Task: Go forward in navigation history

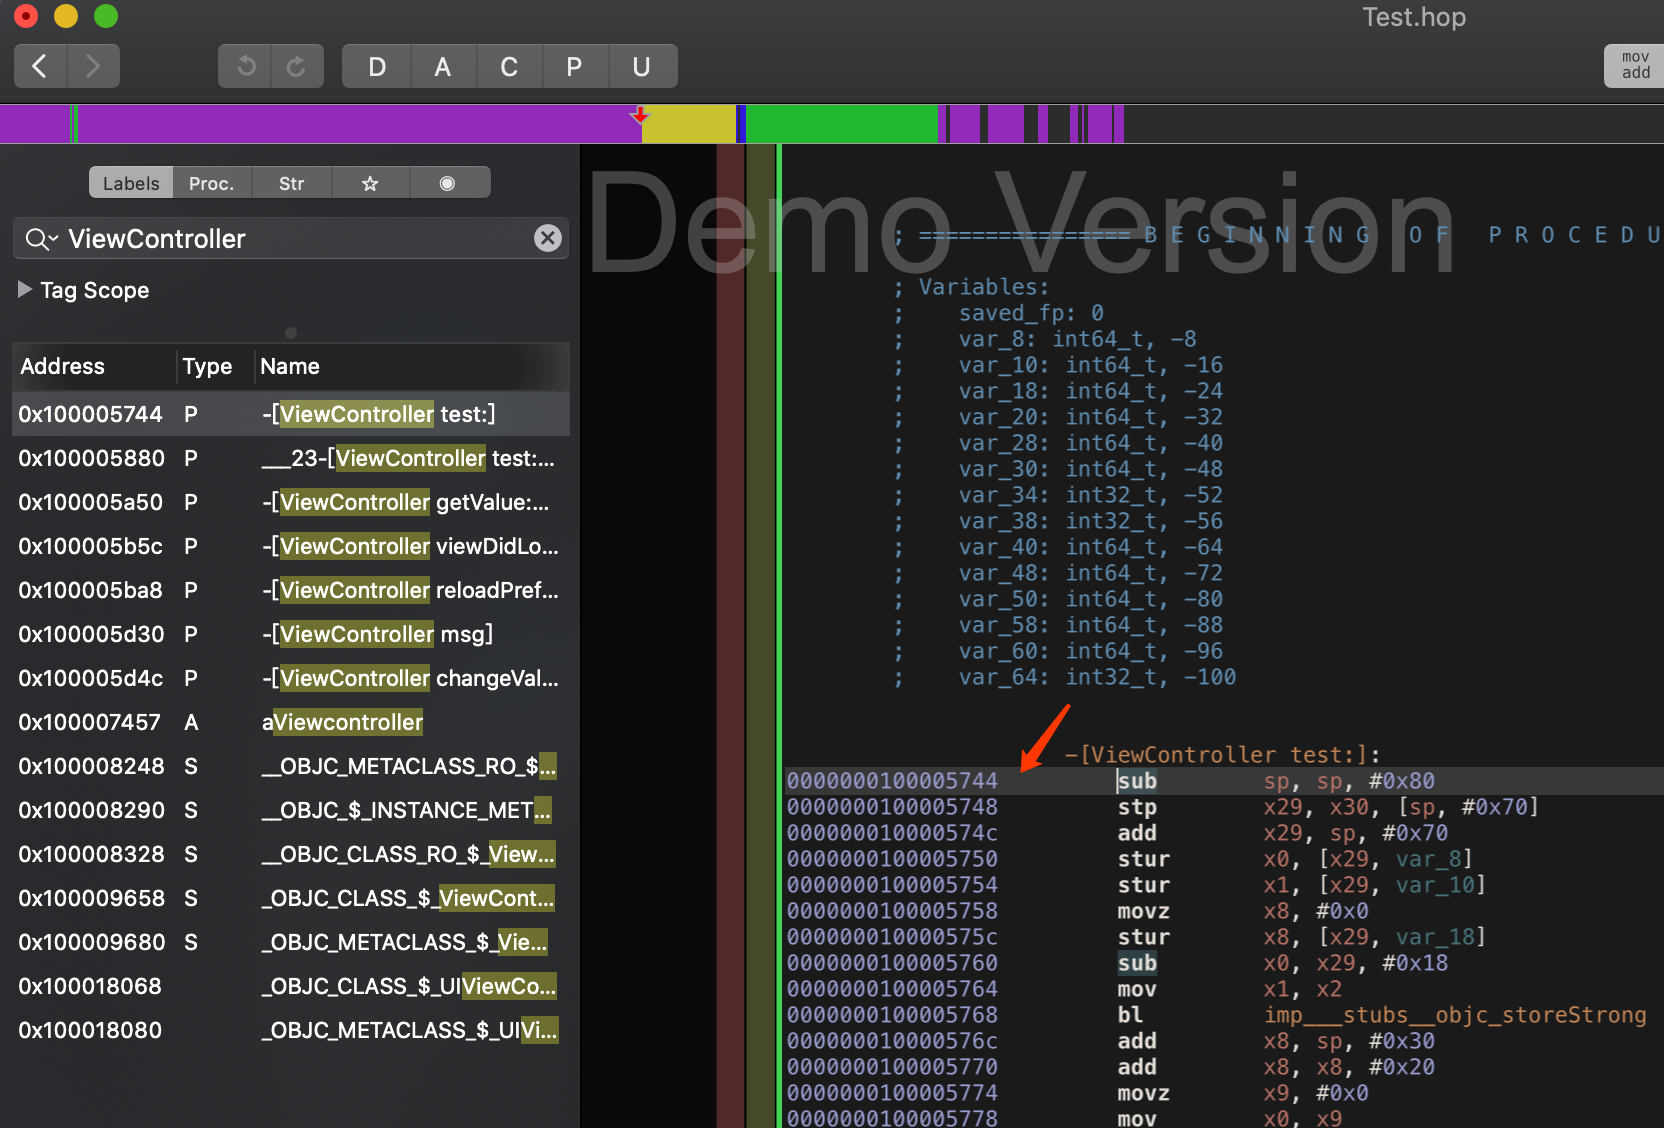Action: tap(94, 66)
